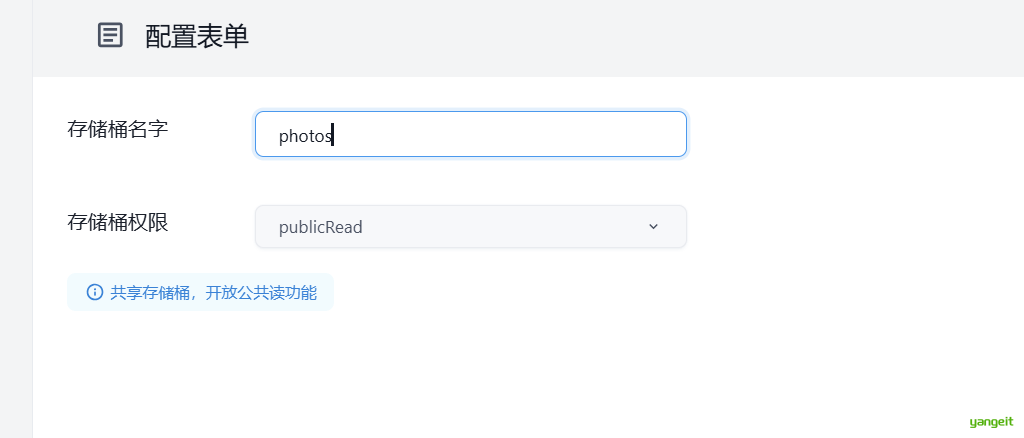Click white space right of bucket name input
1024x438 pixels.
coord(849,134)
